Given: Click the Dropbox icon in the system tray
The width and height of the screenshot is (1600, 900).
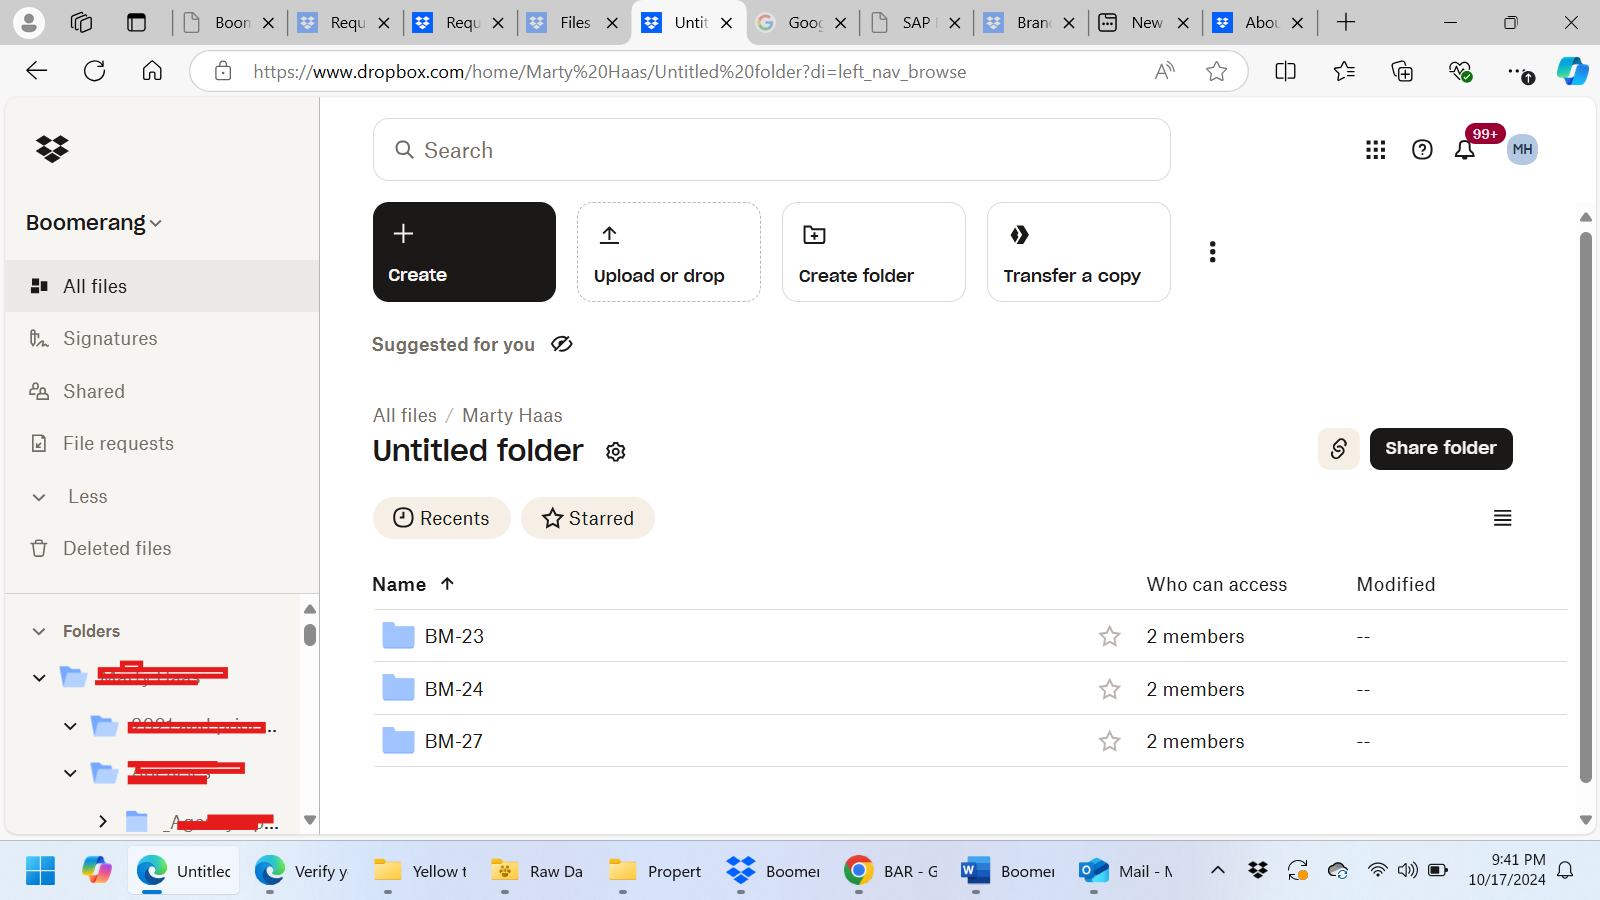Looking at the screenshot, I should (x=1258, y=870).
